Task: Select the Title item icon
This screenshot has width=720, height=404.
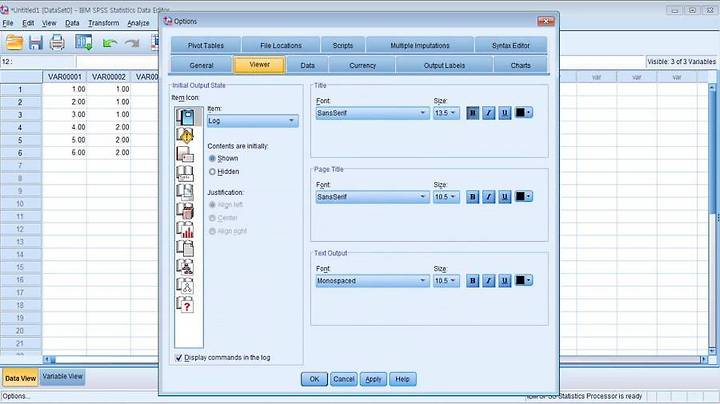Action: point(186,173)
